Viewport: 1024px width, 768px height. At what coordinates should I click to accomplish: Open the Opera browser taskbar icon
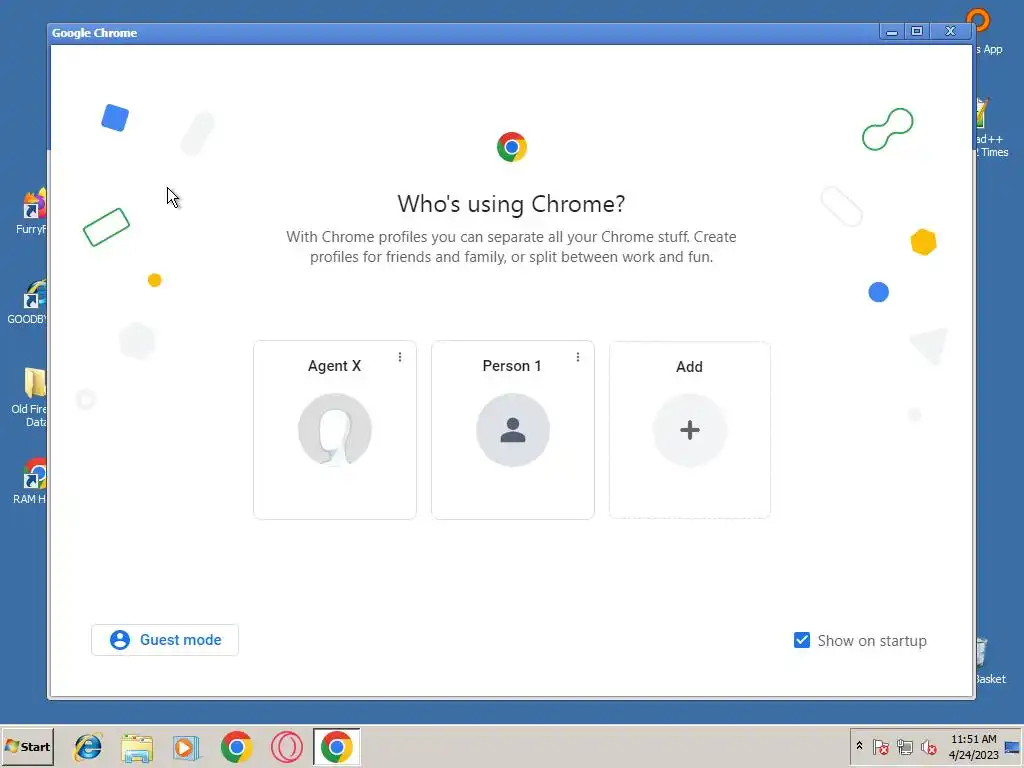tap(287, 747)
